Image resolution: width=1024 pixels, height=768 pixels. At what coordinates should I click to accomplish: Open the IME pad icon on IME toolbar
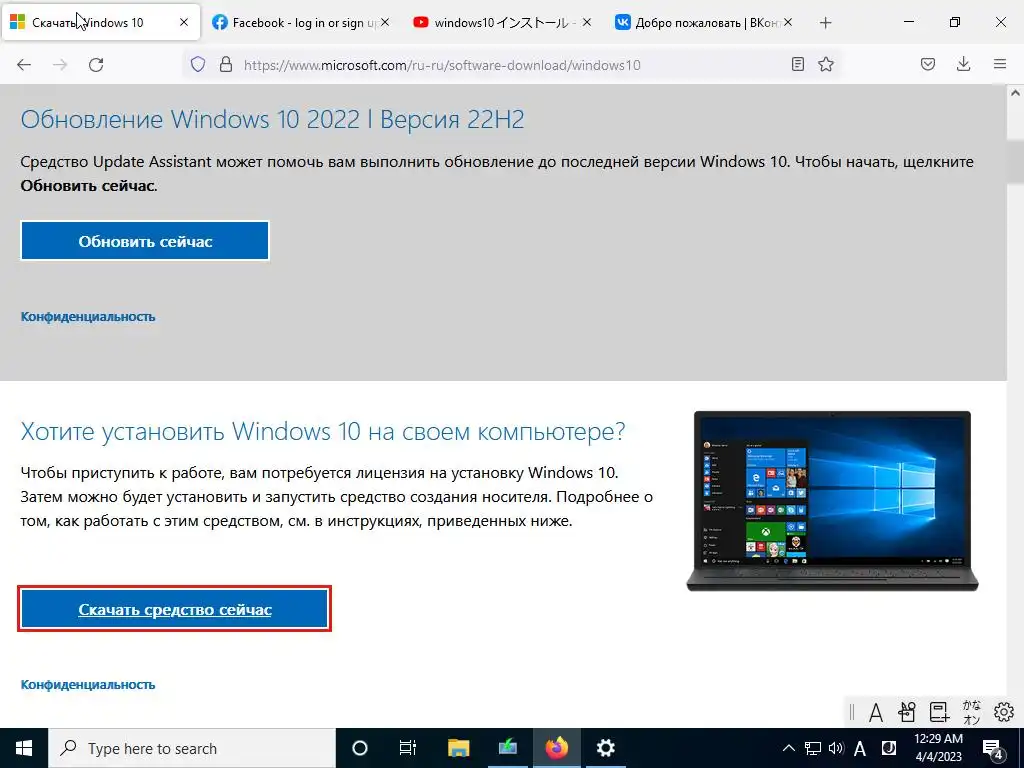907,712
